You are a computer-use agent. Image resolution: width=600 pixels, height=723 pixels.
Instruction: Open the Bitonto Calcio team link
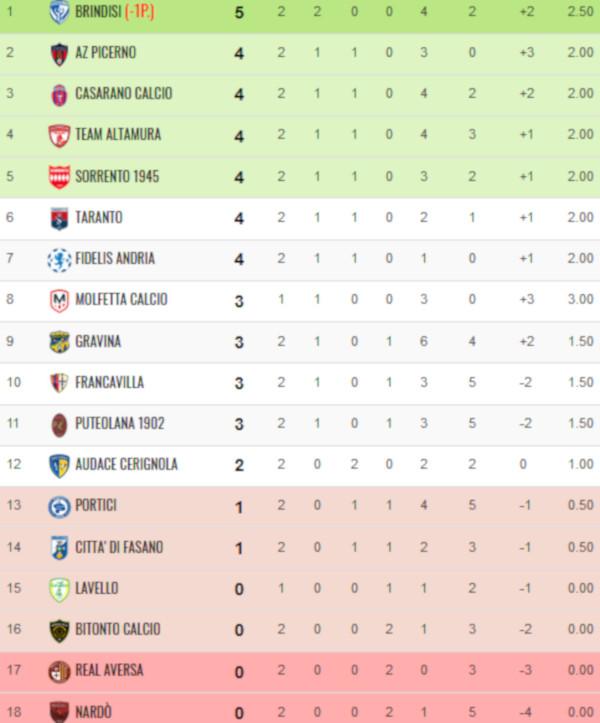(118, 629)
